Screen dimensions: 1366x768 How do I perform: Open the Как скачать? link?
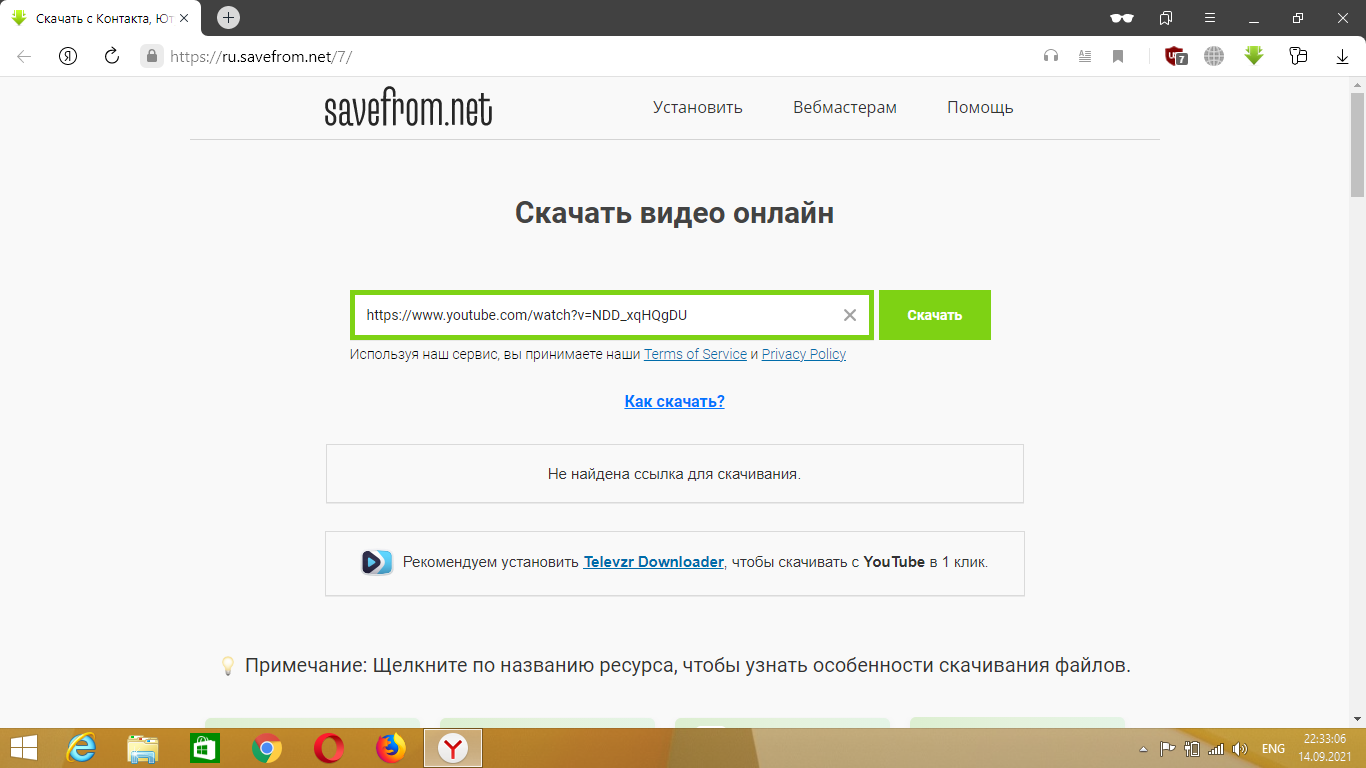[675, 401]
